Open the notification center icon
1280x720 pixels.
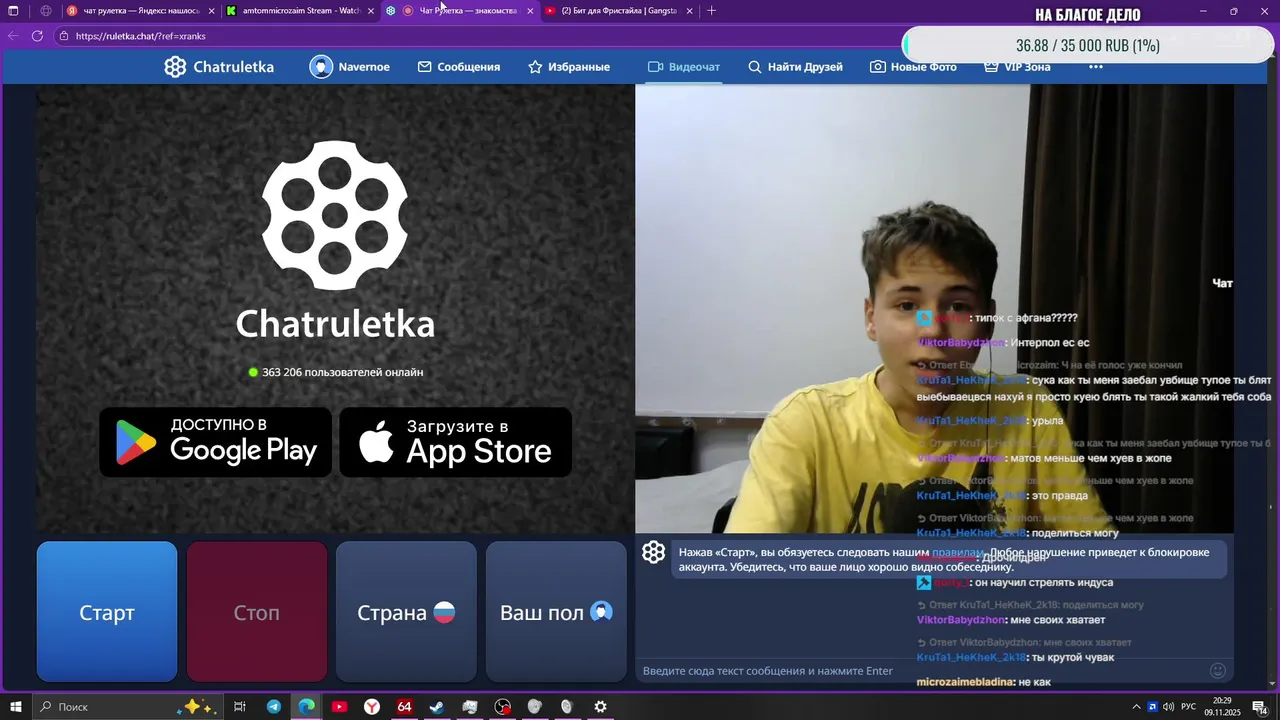1260,707
